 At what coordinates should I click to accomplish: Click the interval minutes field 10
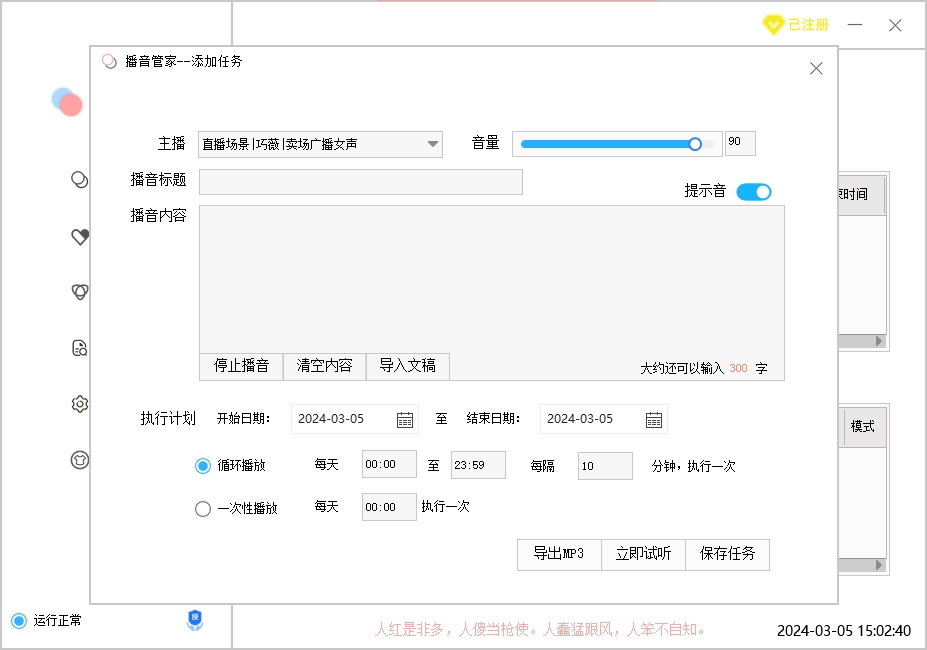605,466
